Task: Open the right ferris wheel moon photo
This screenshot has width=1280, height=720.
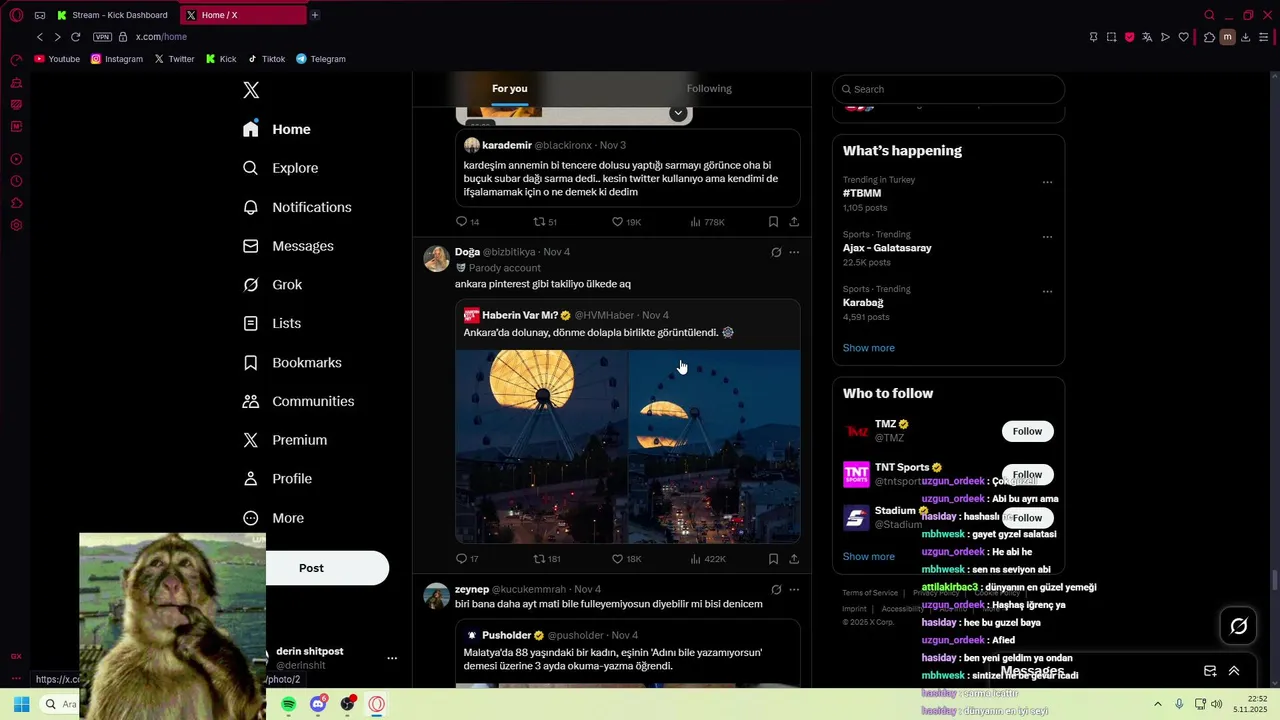Action: [x=714, y=446]
